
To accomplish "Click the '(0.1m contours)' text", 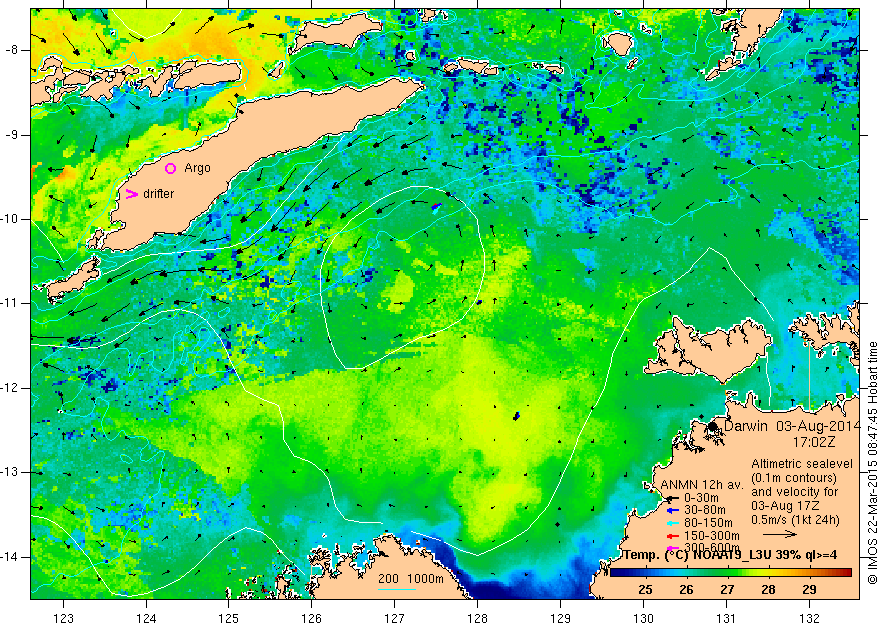I will click(794, 478).
